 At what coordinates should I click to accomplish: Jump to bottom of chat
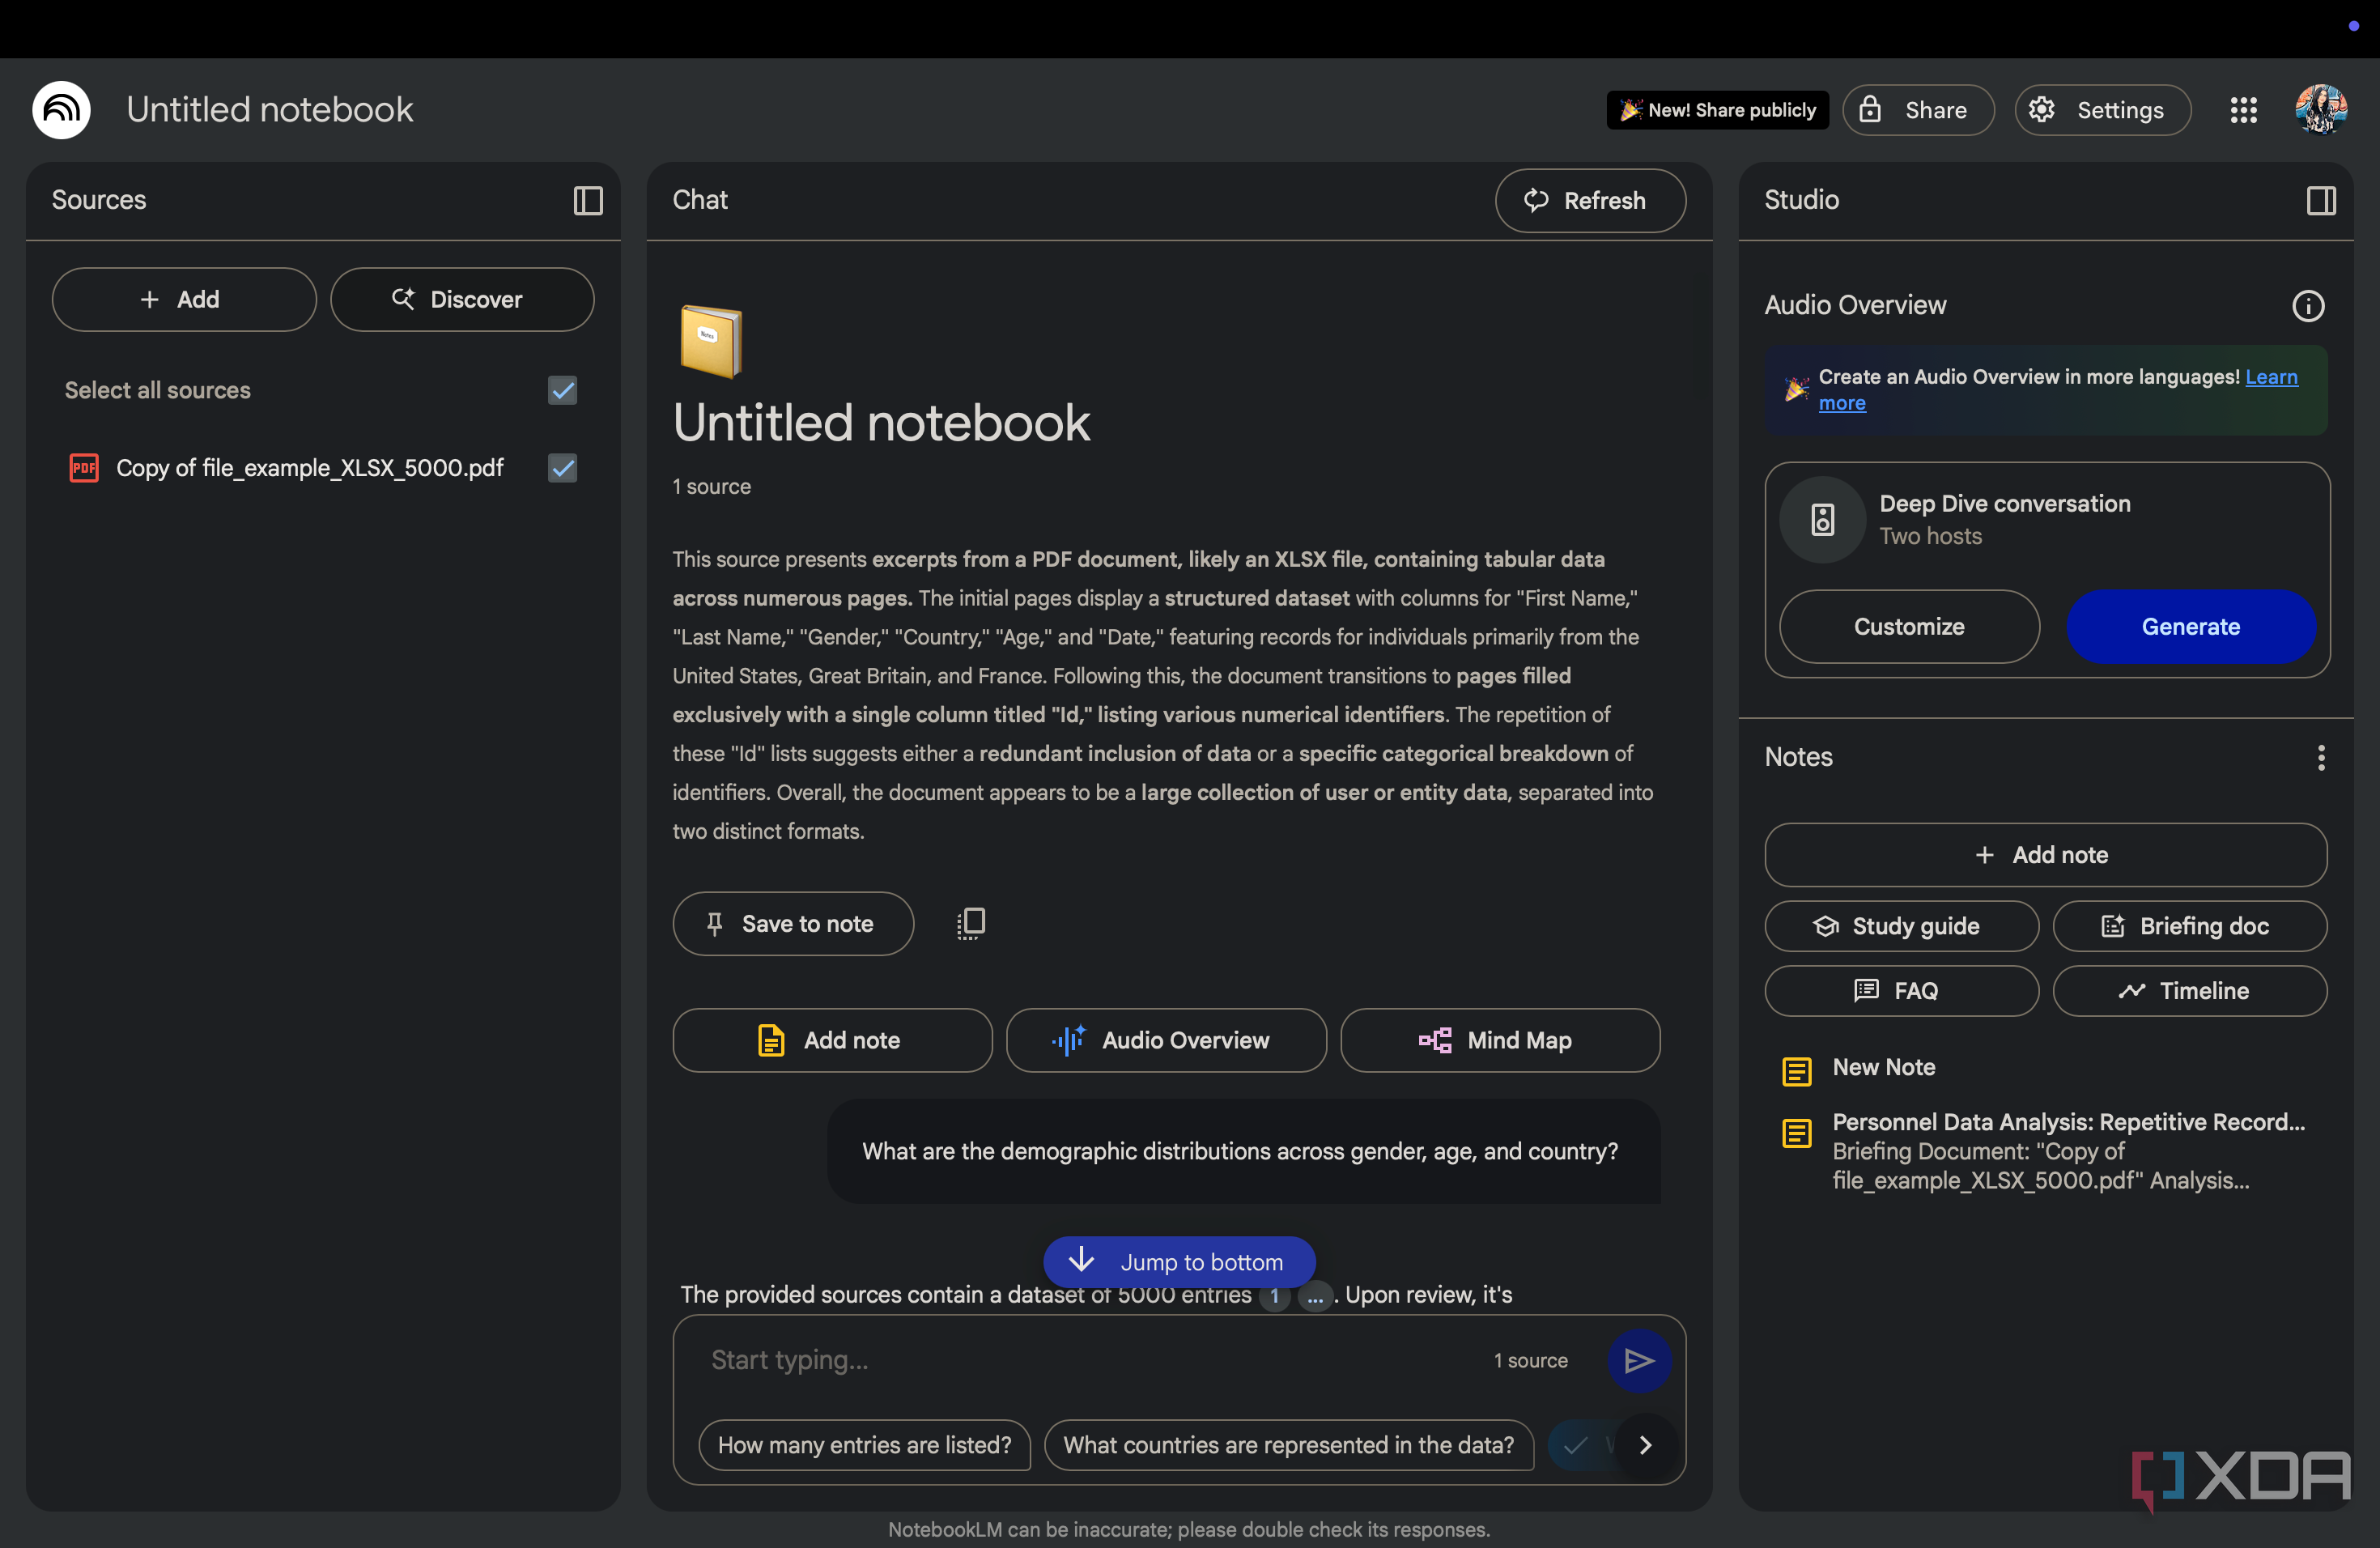coord(1179,1261)
